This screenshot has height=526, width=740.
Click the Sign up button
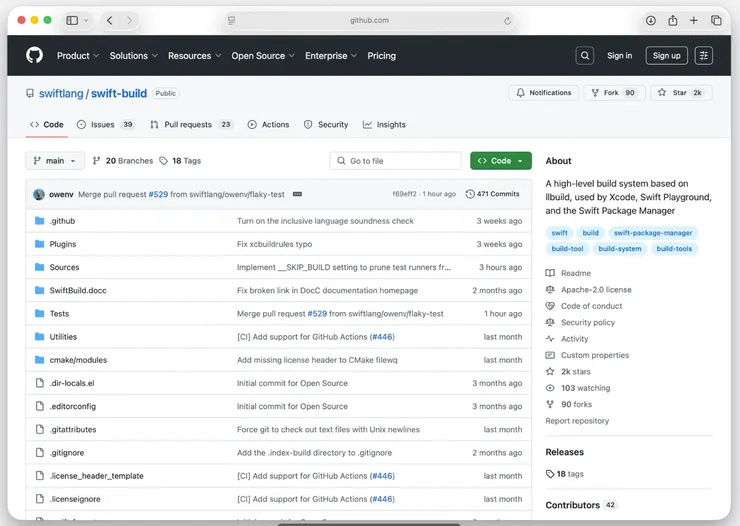pyautogui.click(x=666, y=56)
